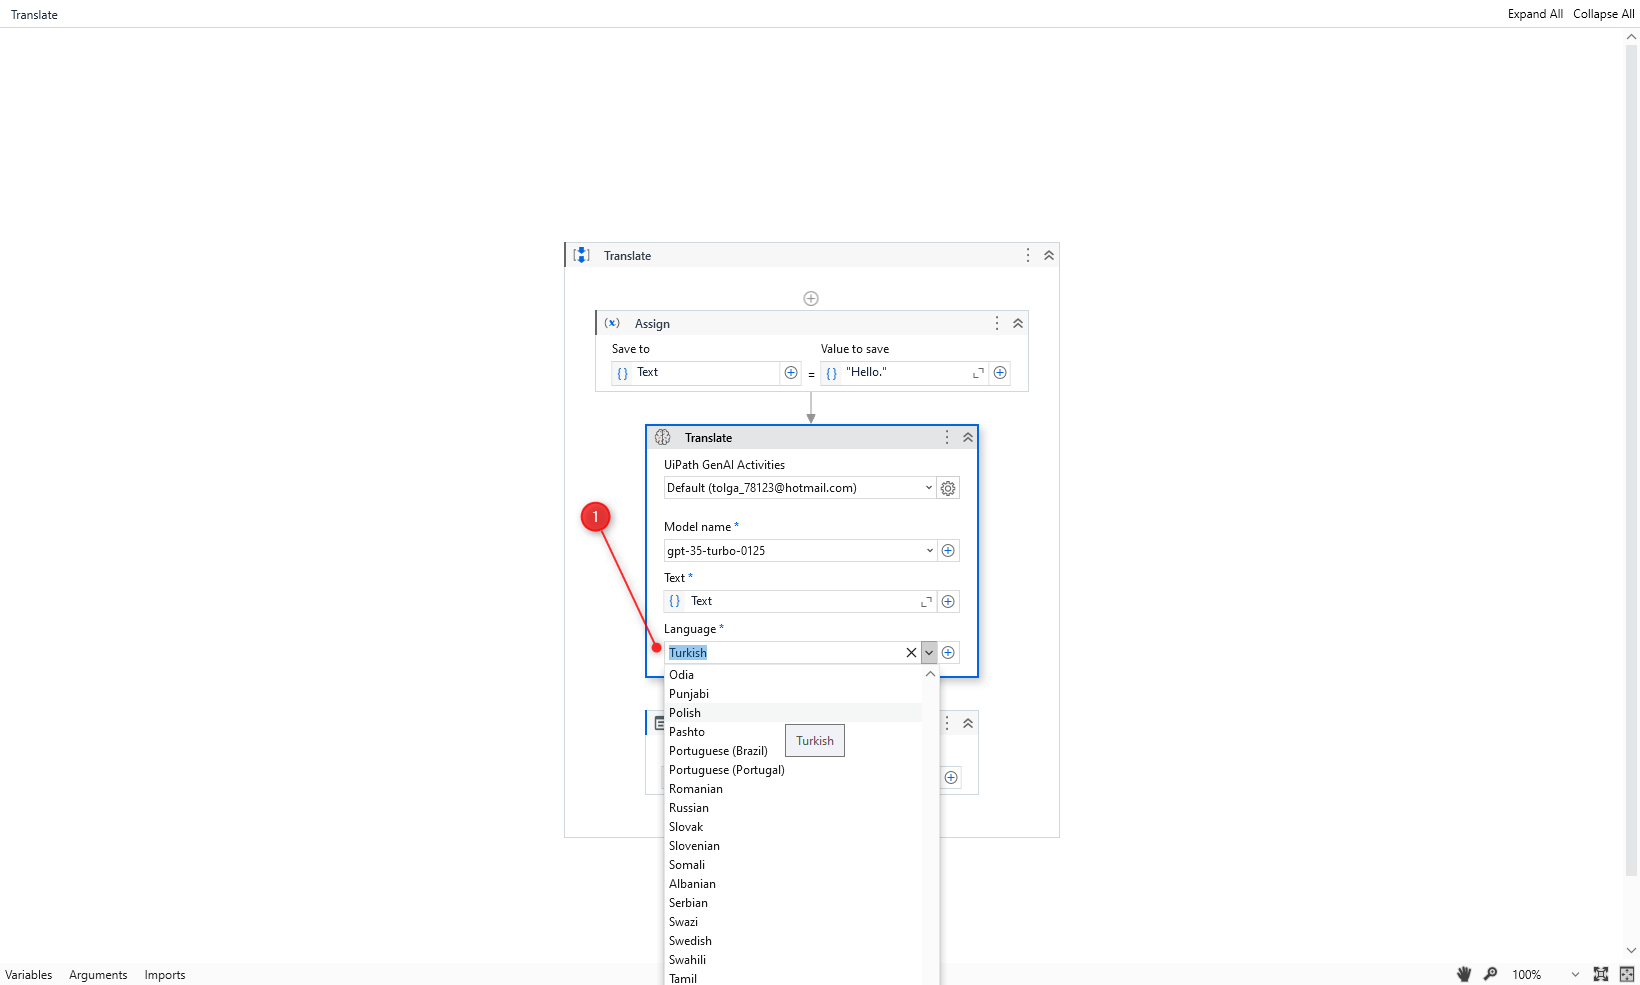Toggle the overview panel icon

(x=1627, y=974)
